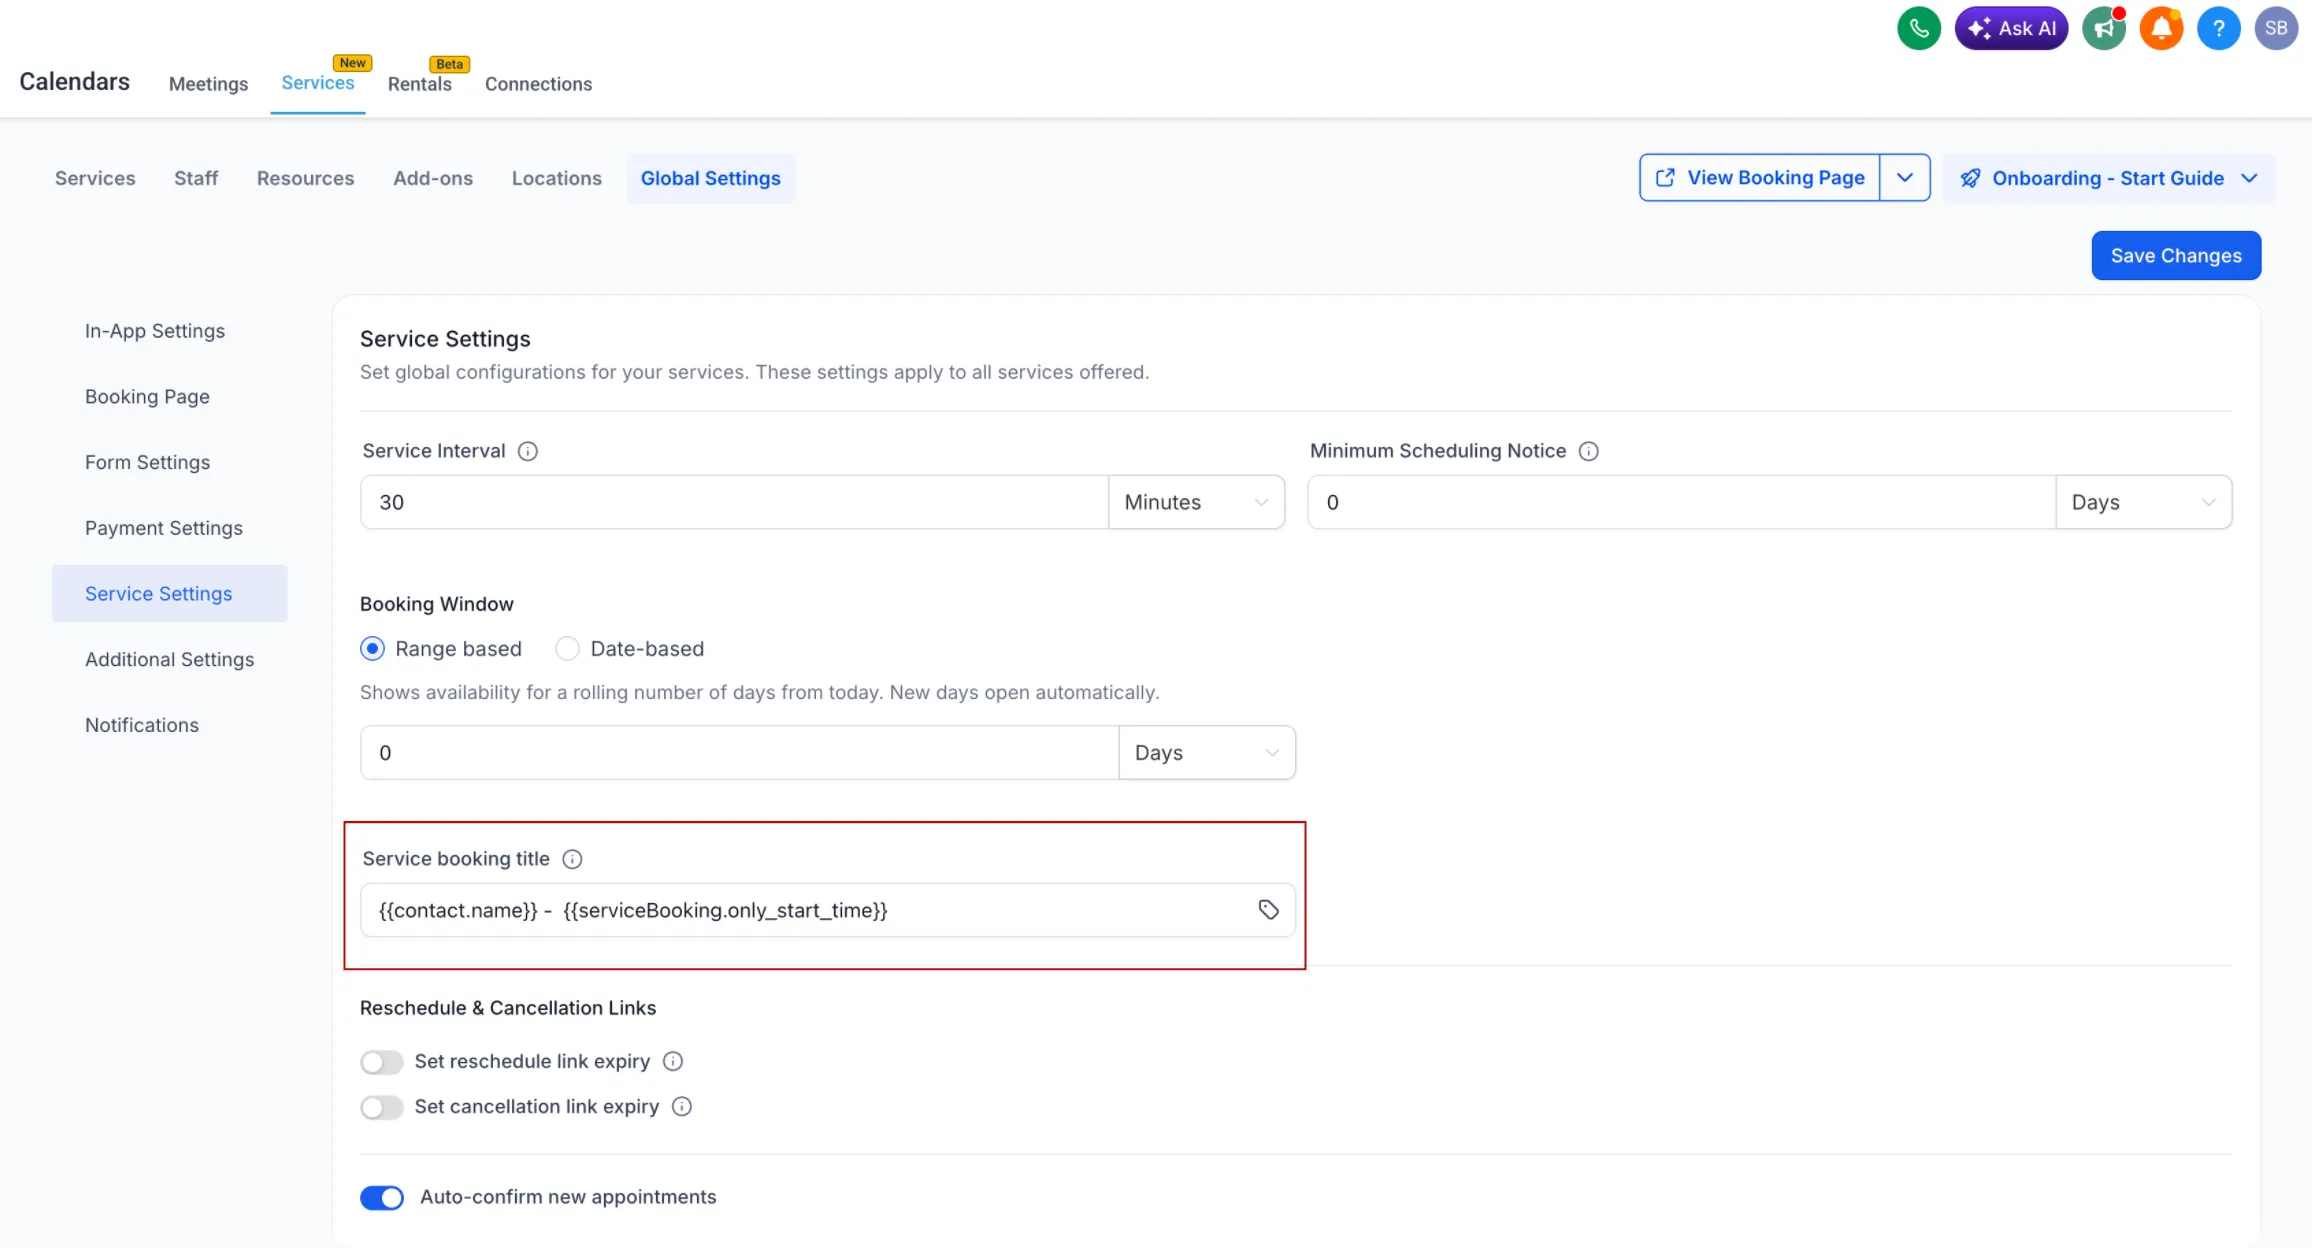This screenshot has width=2312, height=1248.
Task: Click the tag icon in booking title field
Action: pyautogui.click(x=1268, y=909)
